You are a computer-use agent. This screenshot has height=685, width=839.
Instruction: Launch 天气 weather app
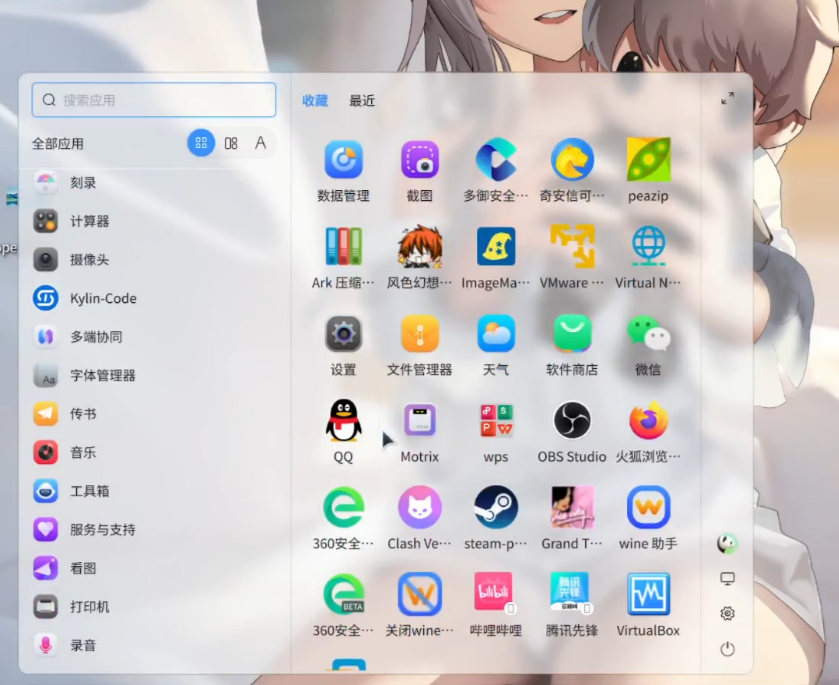pos(496,334)
